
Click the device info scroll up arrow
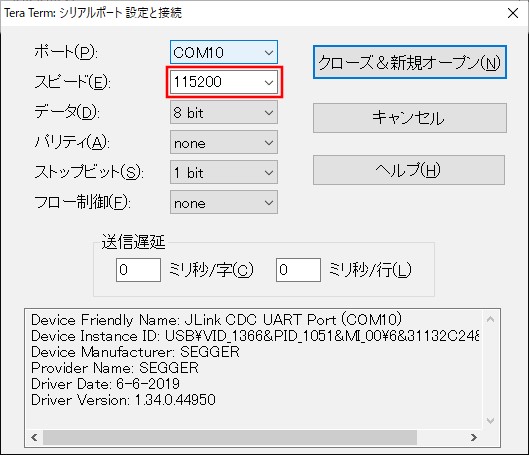[x=491, y=319]
